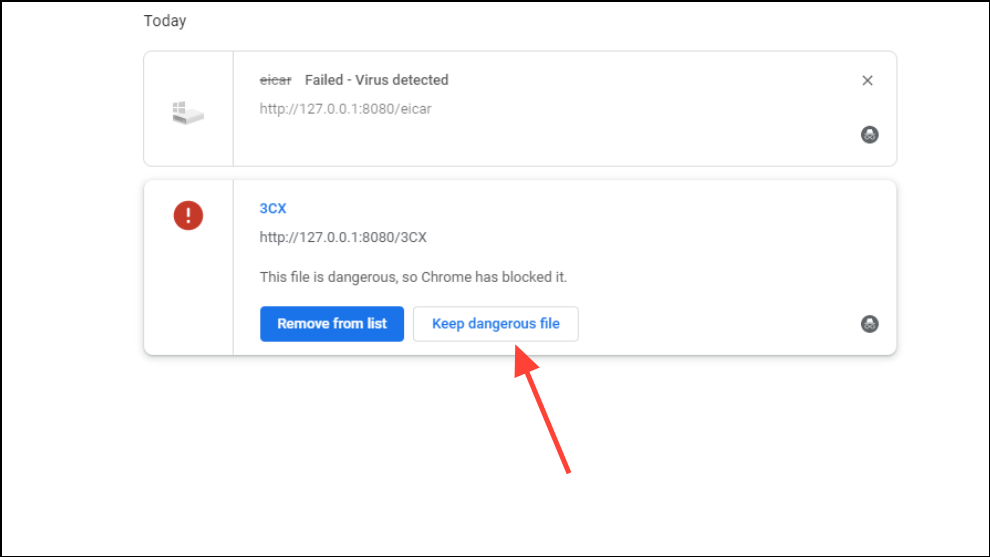Screen dimensions: 990x557
Task: Click the Remove from list button
Action: click(331, 324)
